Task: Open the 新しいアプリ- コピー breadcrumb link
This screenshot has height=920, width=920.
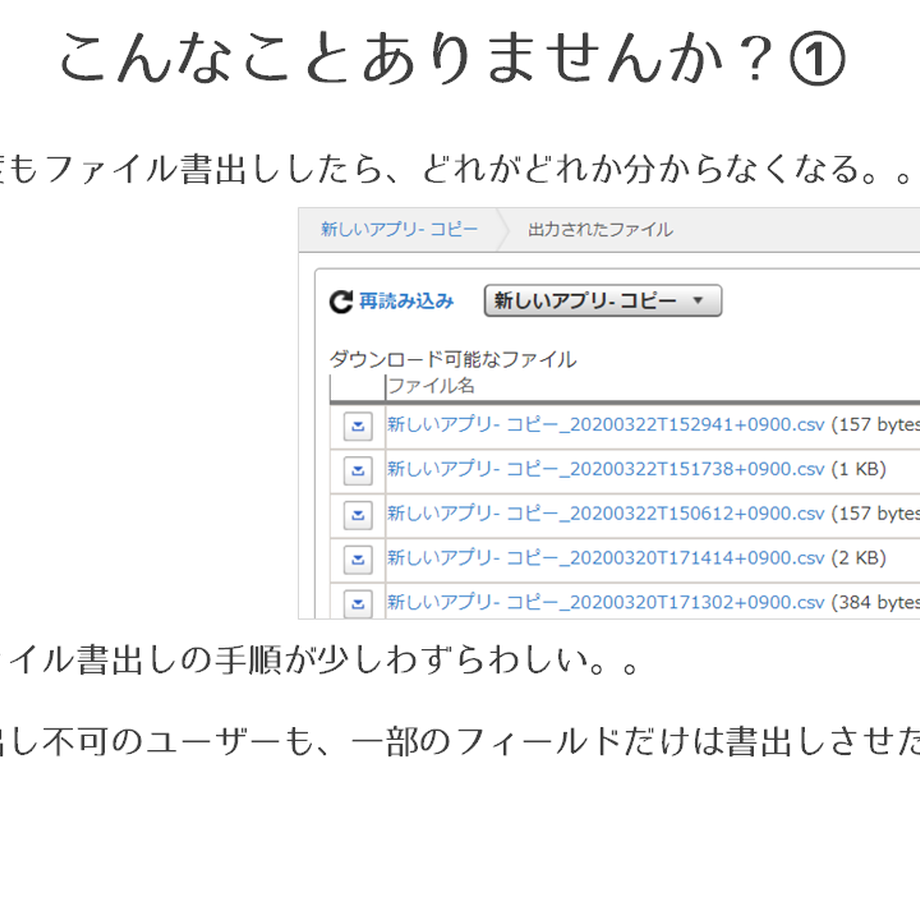Action: coord(399,229)
